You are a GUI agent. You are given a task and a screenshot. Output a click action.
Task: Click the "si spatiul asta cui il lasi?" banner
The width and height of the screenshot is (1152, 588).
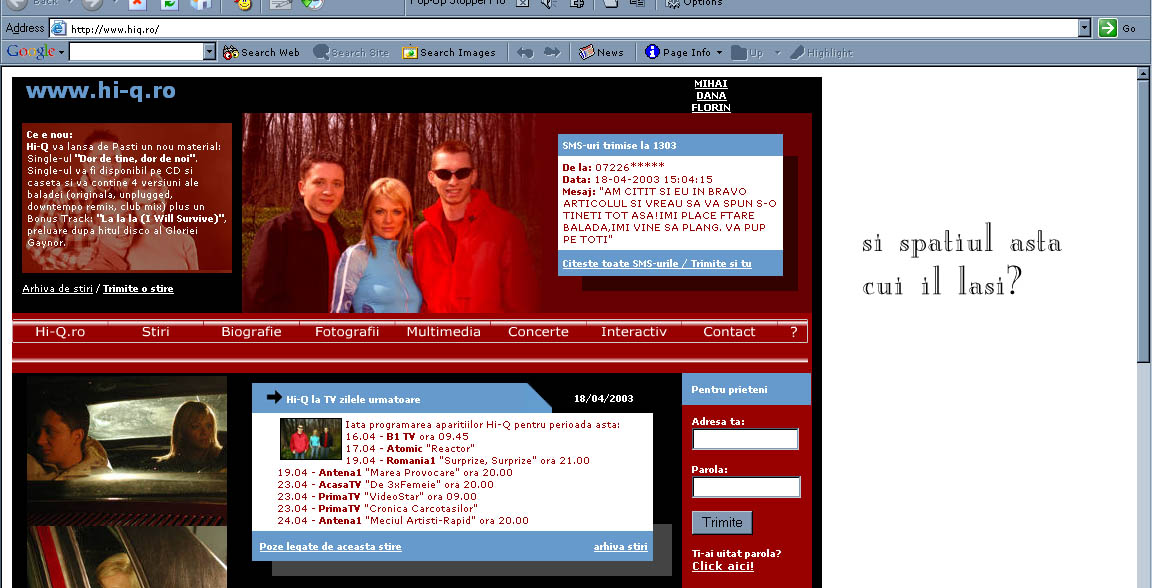click(962, 261)
